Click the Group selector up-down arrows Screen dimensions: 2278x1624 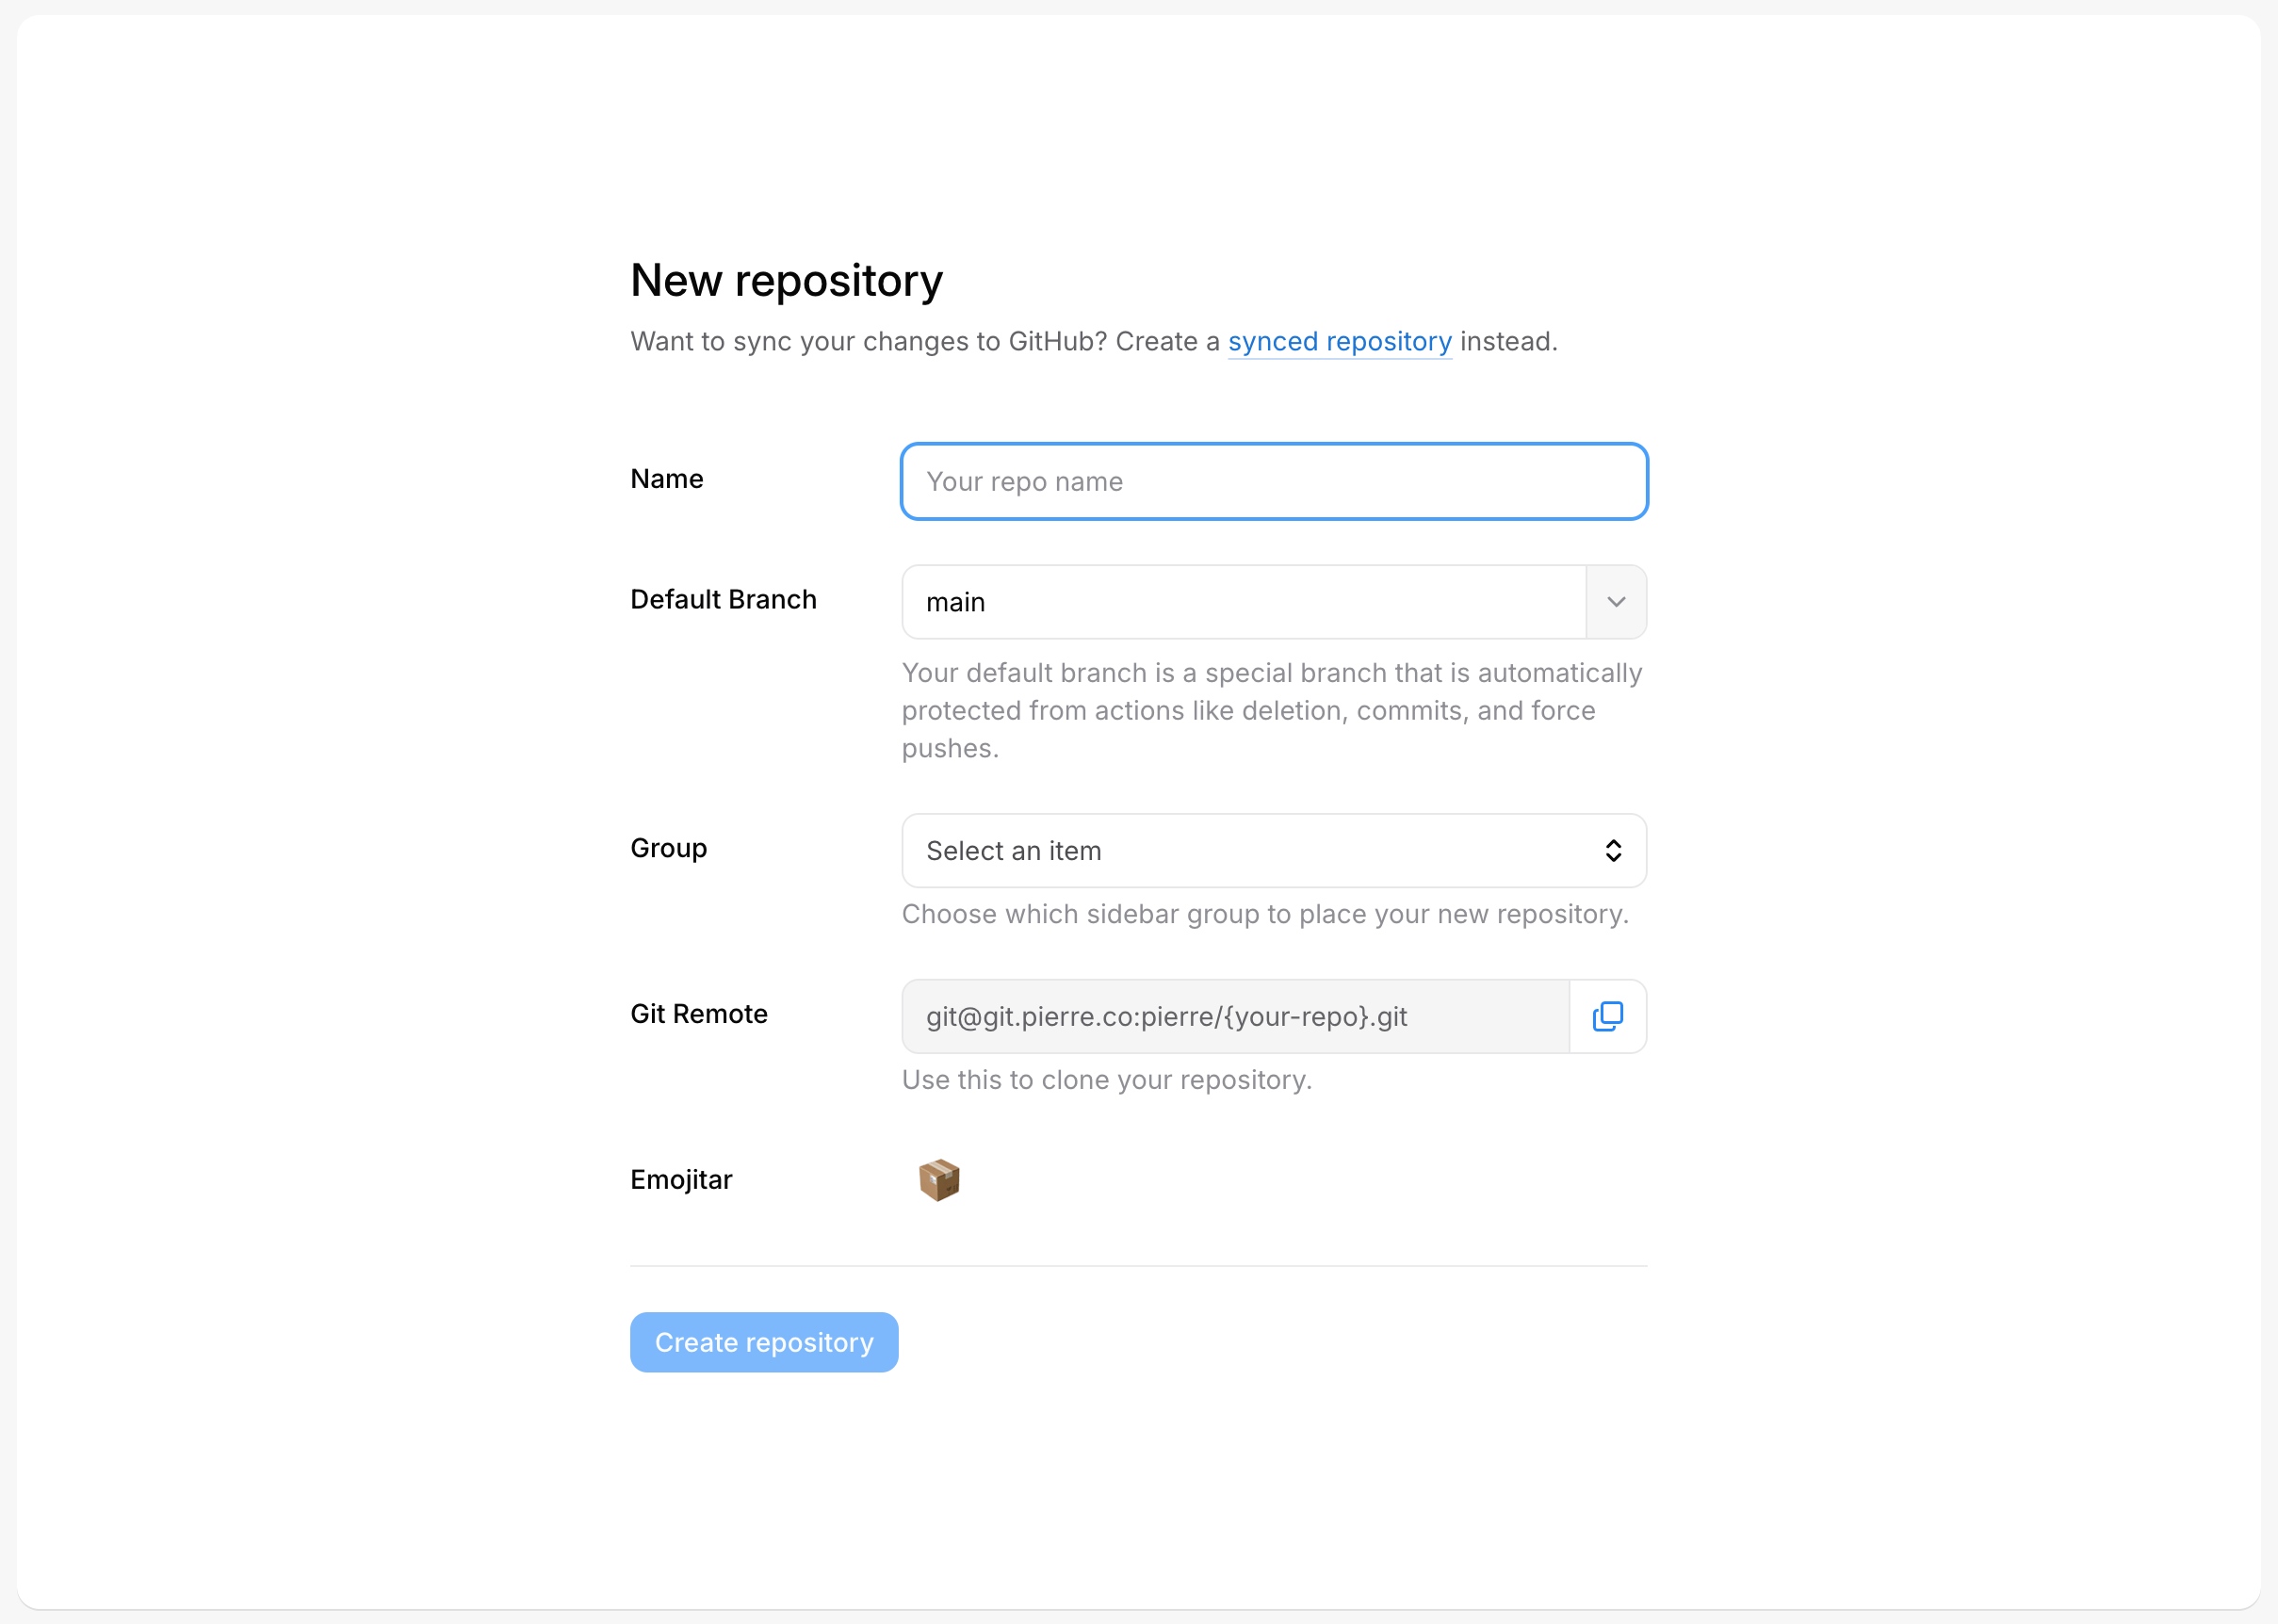click(1613, 851)
